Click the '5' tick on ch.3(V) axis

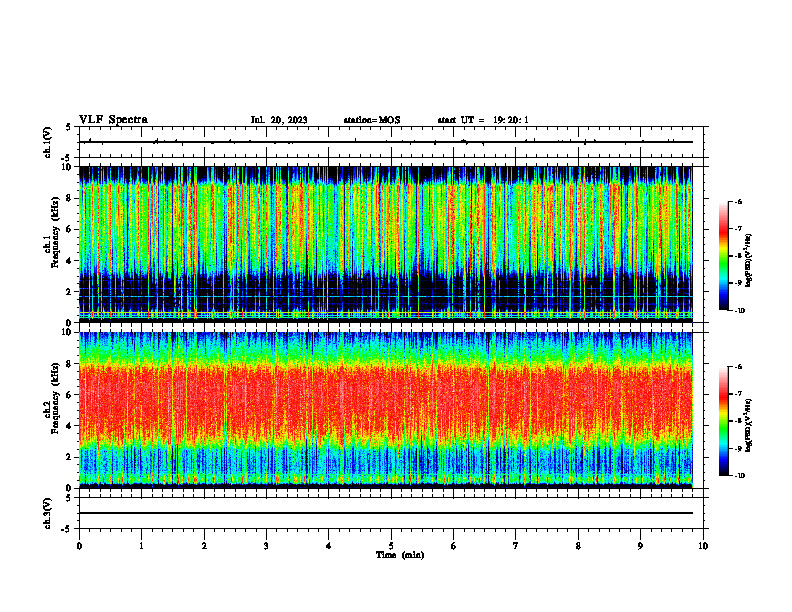pyautogui.click(x=69, y=498)
